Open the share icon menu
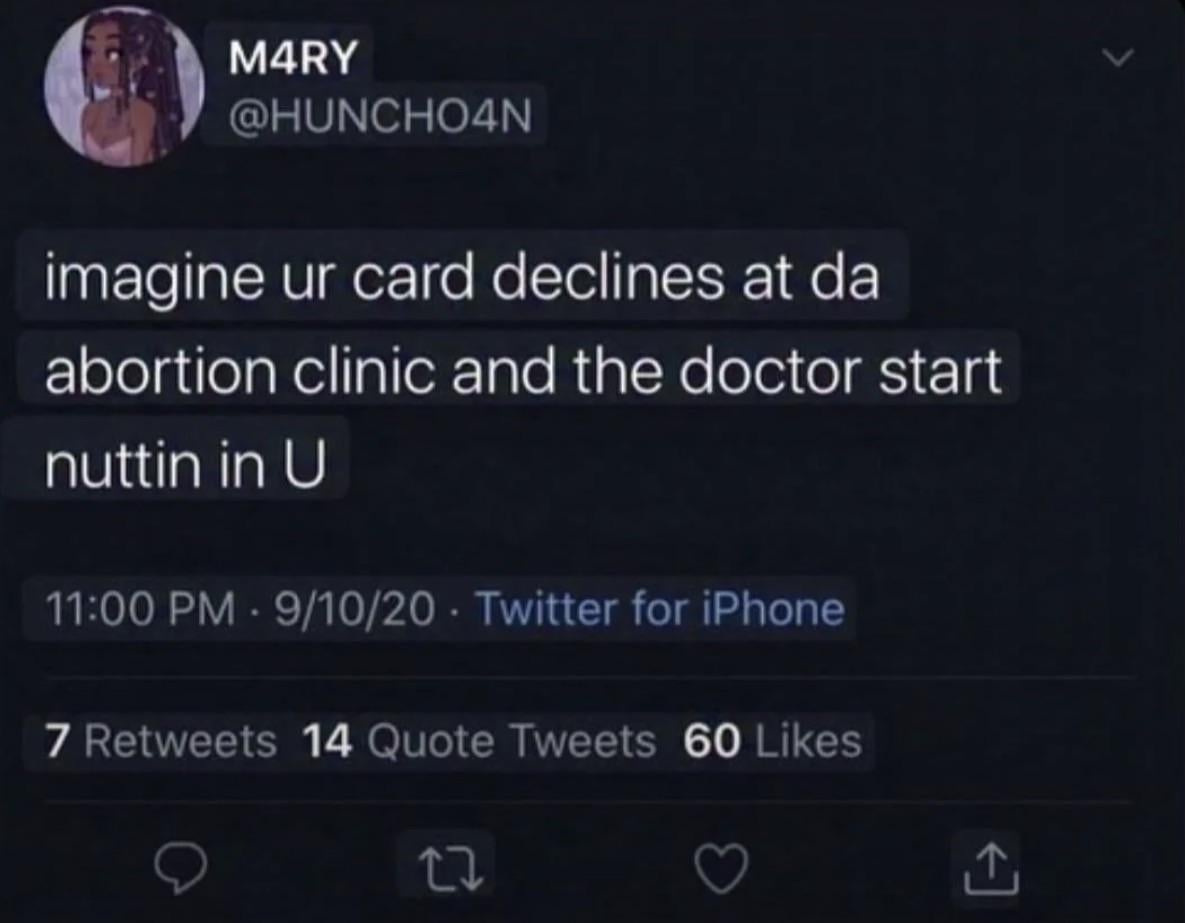Viewport: 1185px width, 923px height. tap(992, 869)
